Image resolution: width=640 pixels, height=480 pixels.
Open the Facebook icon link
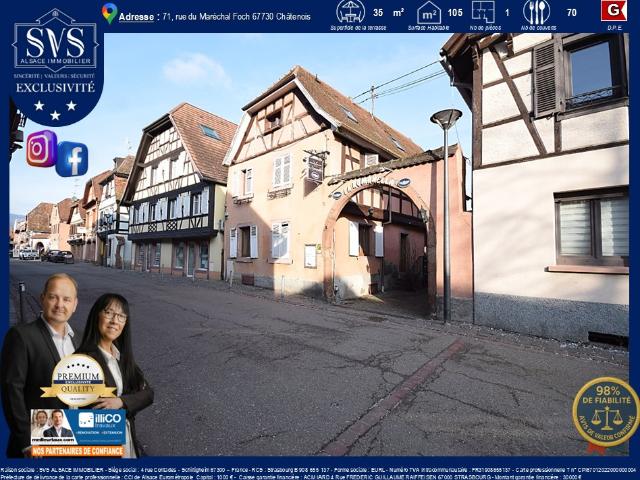(x=72, y=159)
